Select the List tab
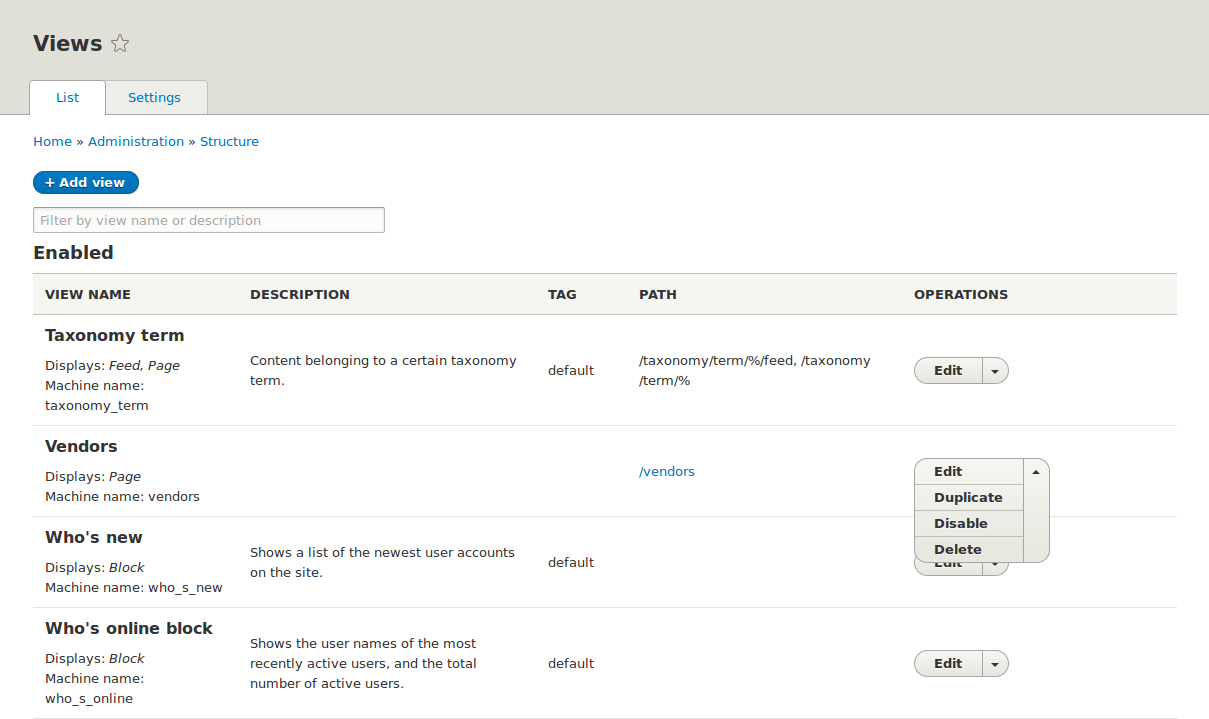The image size is (1209, 719). (x=67, y=97)
